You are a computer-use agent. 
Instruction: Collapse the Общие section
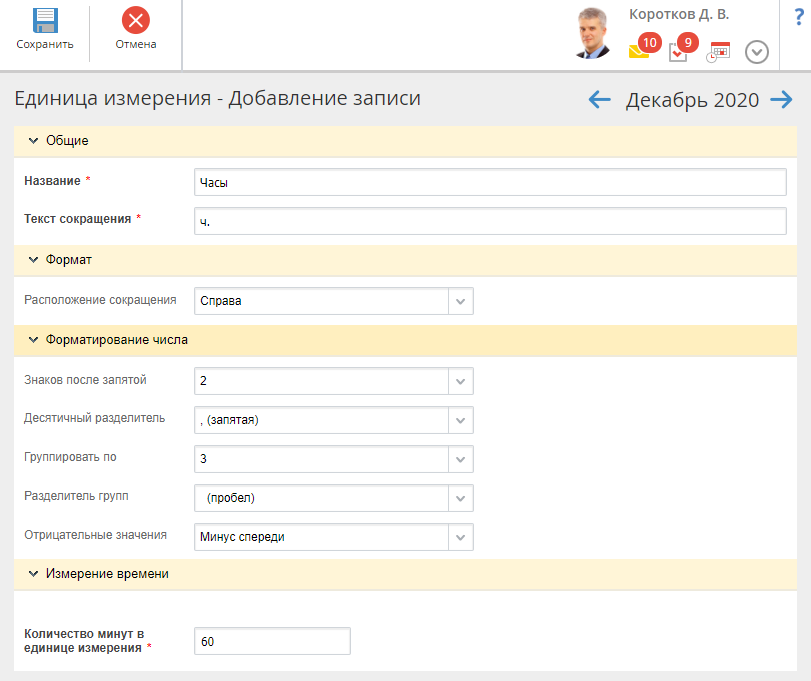point(33,141)
